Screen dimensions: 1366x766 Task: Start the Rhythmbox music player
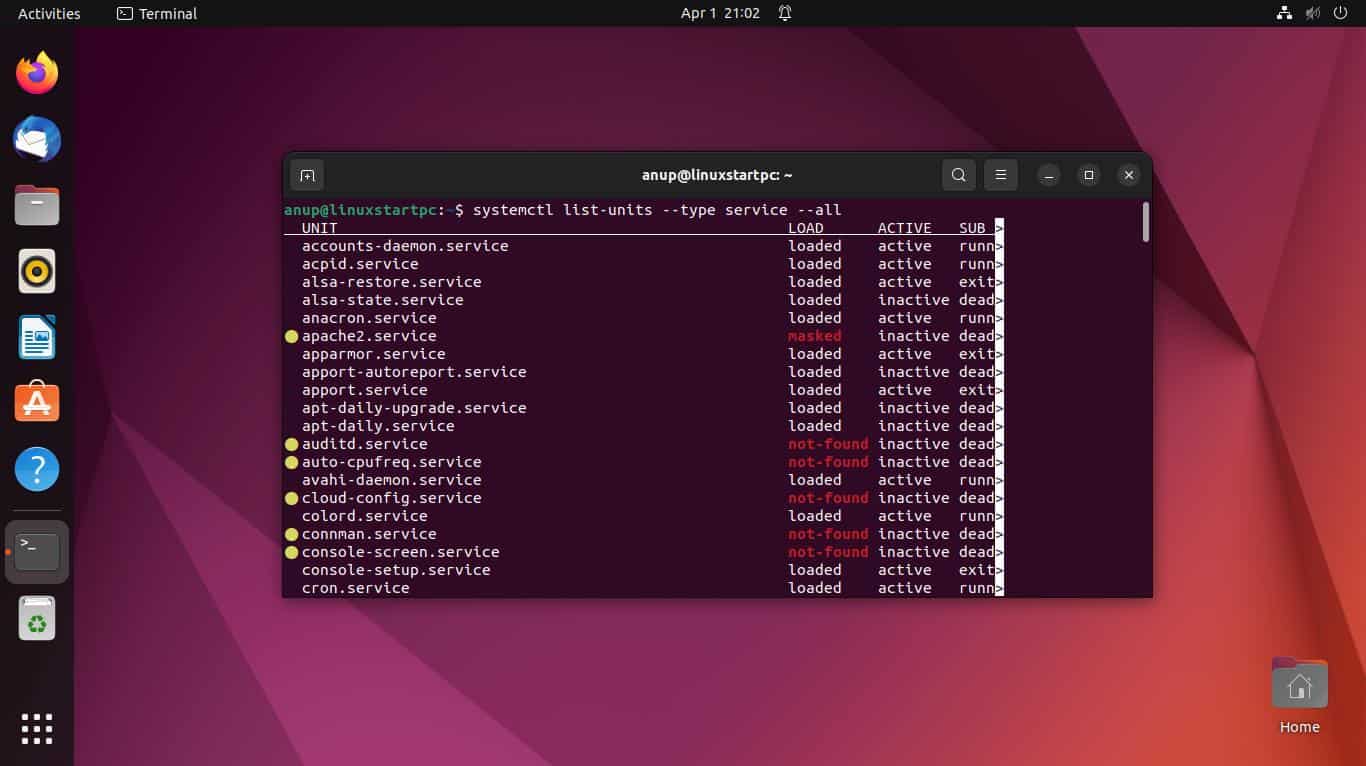(x=37, y=271)
